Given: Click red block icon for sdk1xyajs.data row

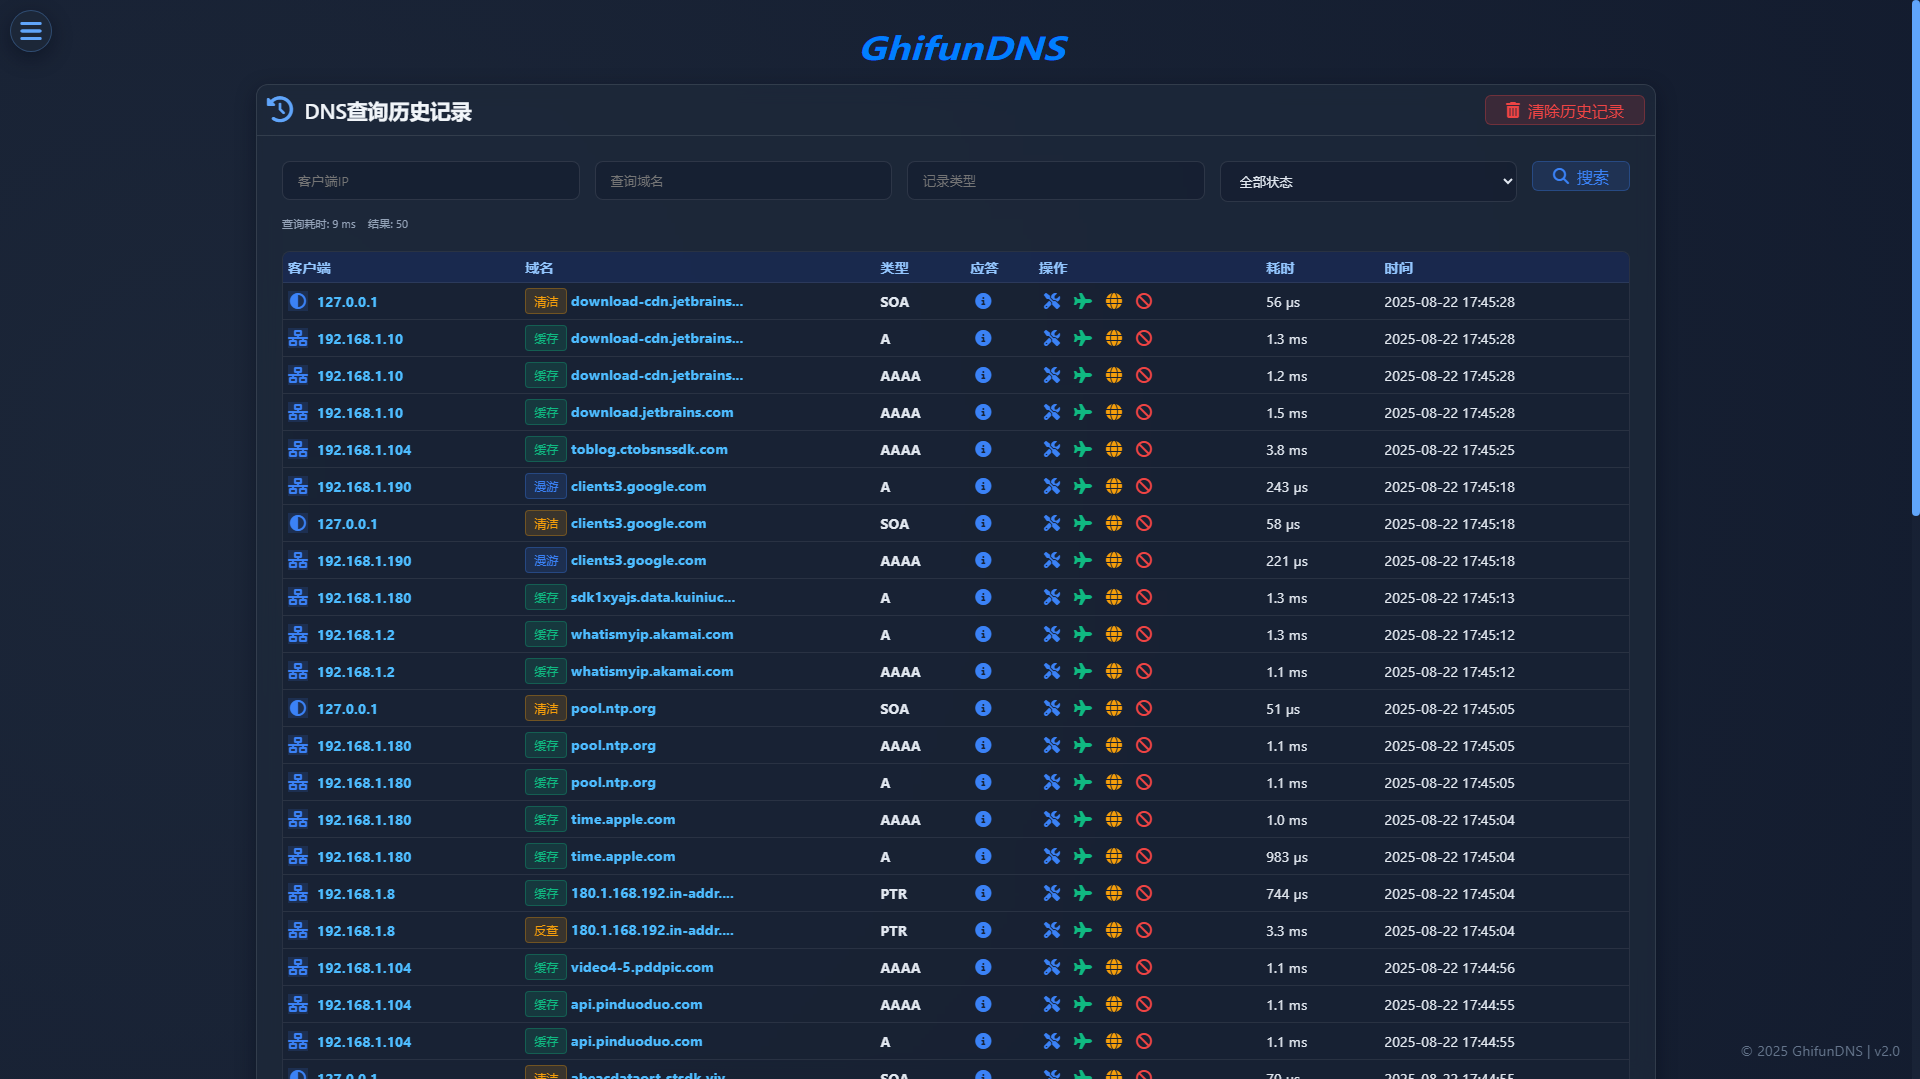Looking at the screenshot, I should tap(1144, 597).
